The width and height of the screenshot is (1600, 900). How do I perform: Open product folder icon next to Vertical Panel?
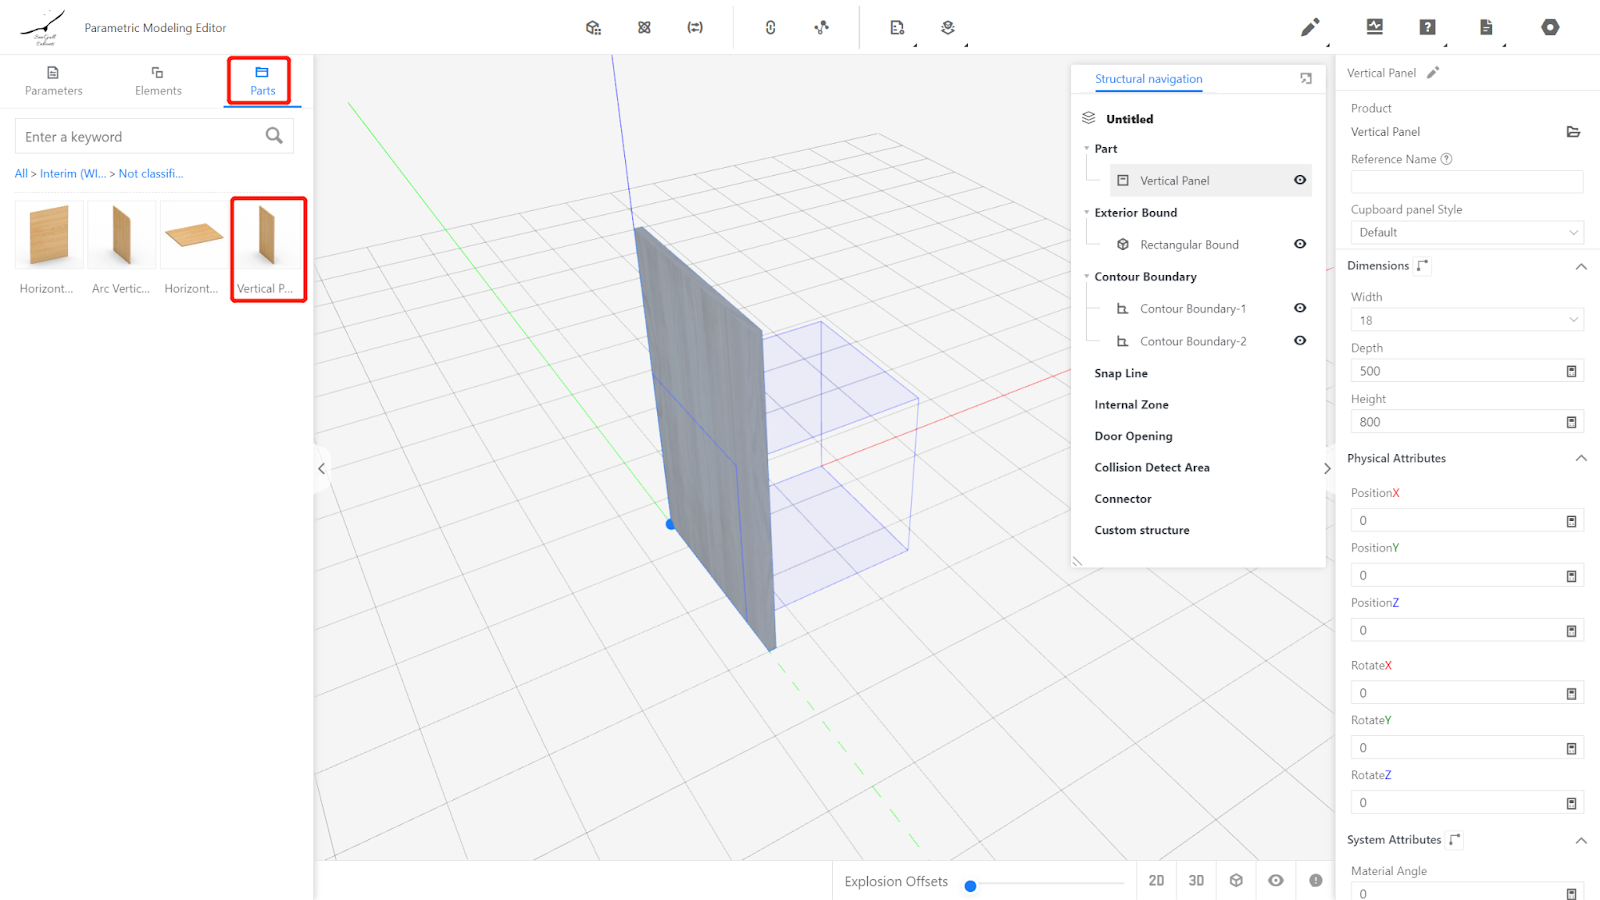(1573, 132)
